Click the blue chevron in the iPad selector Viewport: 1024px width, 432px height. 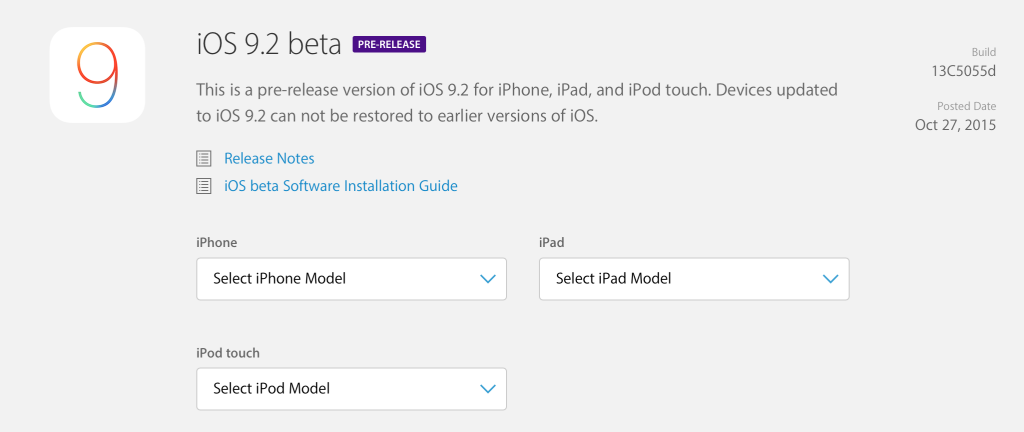coord(829,279)
